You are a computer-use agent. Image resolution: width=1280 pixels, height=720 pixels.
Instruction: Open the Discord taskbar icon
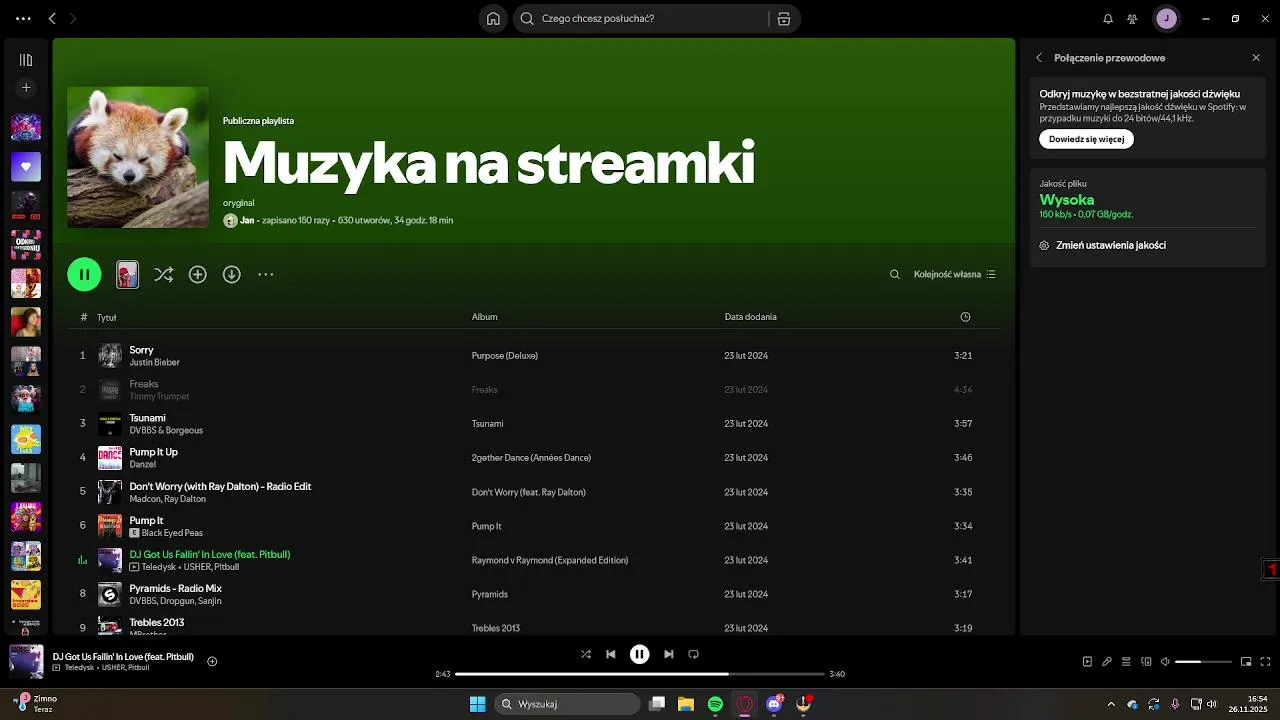(x=774, y=704)
